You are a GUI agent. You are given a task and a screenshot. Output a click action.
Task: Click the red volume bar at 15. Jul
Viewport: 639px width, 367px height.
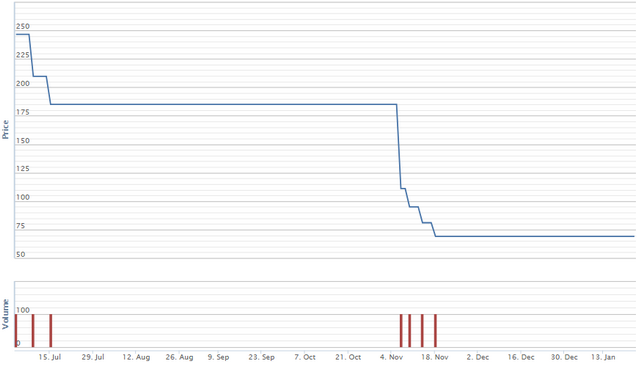point(51,331)
